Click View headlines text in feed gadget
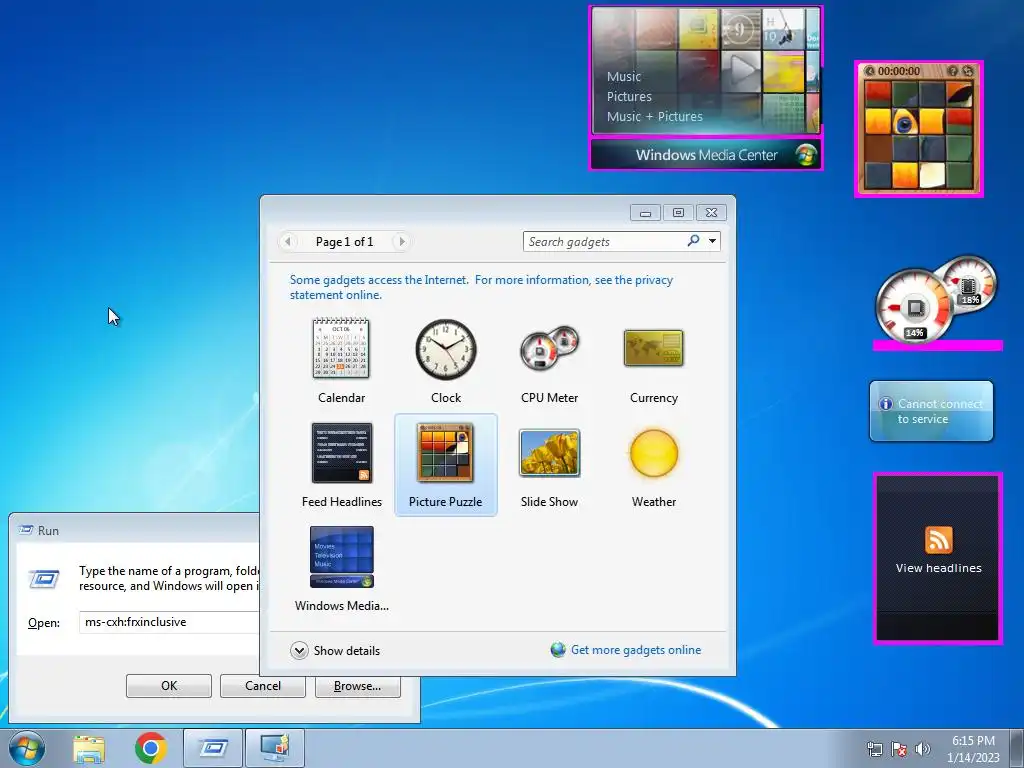Screen dimensions: 1024x768 click(938, 568)
